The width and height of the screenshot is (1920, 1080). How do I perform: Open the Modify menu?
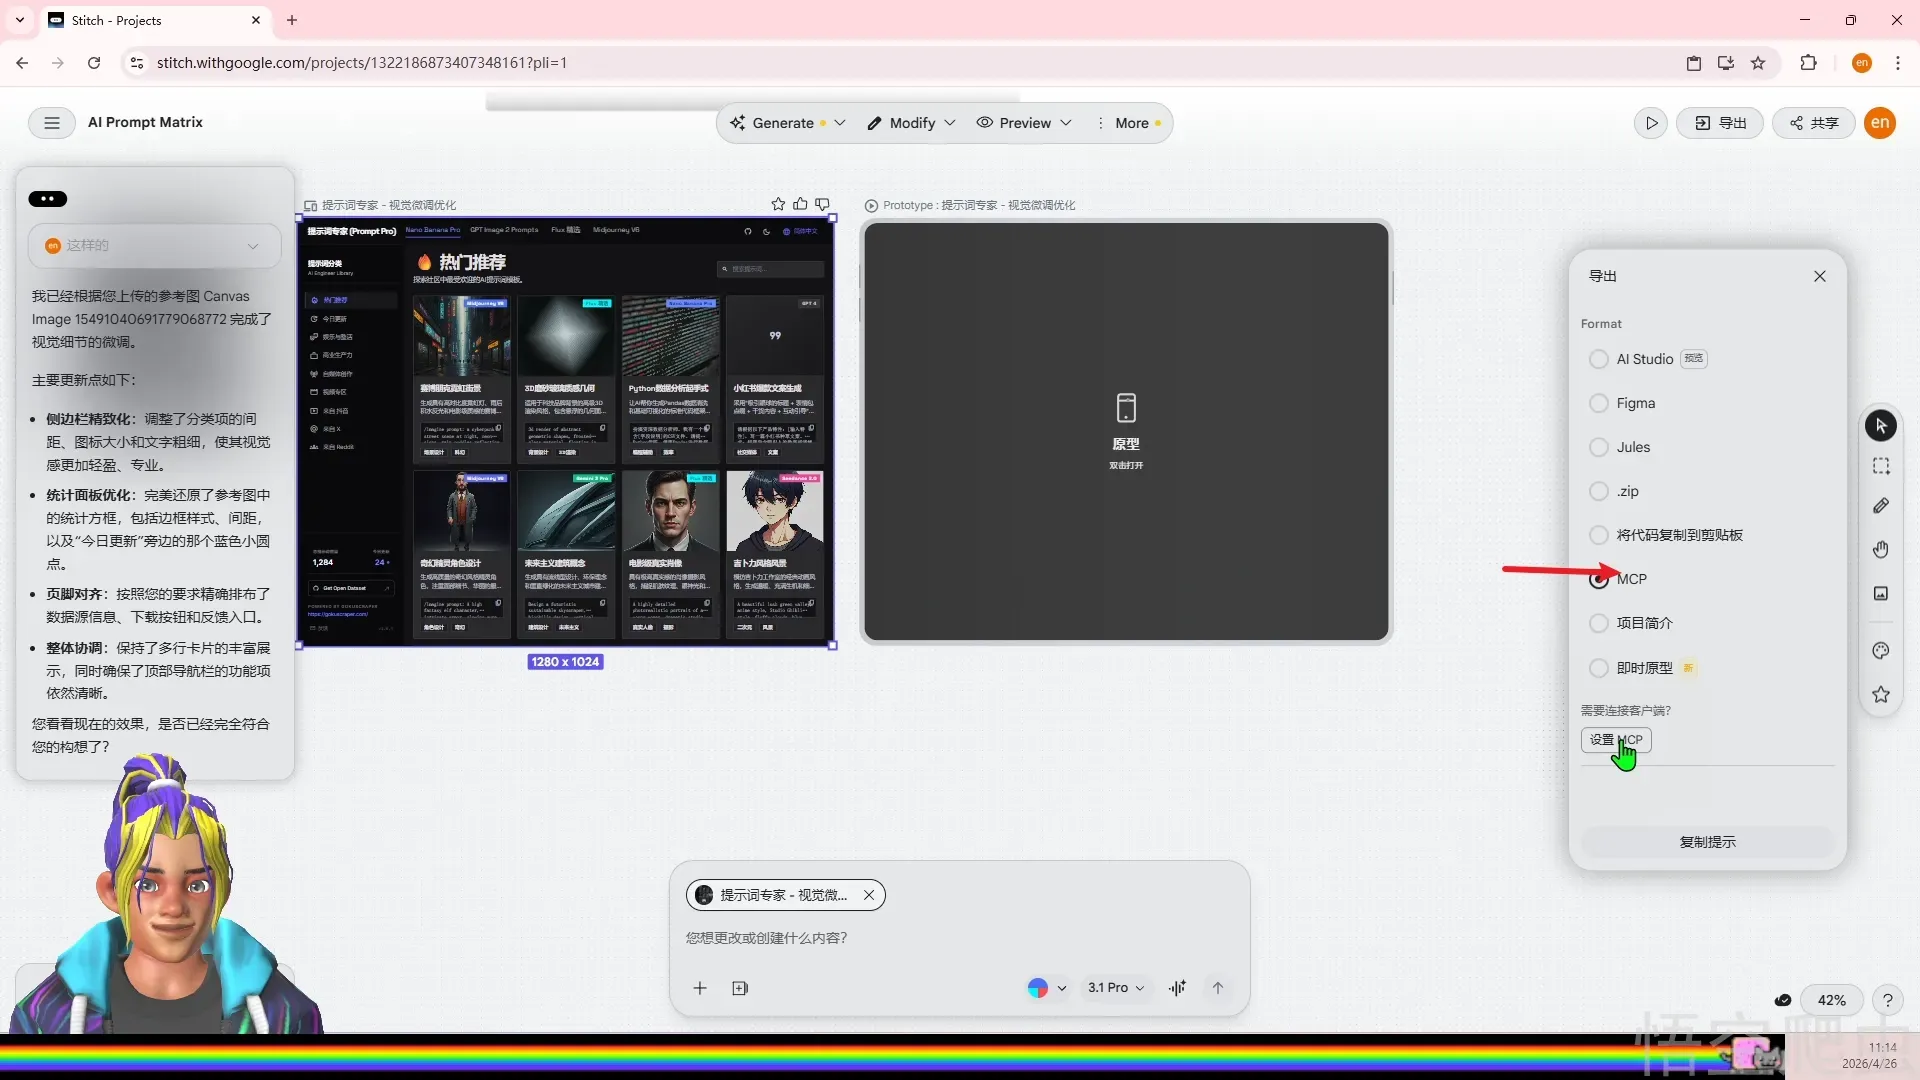point(911,123)
